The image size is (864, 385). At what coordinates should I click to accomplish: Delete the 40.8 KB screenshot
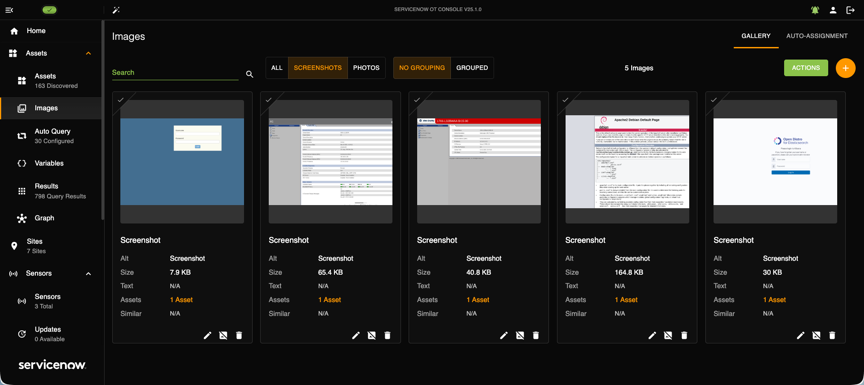[536, 335]
